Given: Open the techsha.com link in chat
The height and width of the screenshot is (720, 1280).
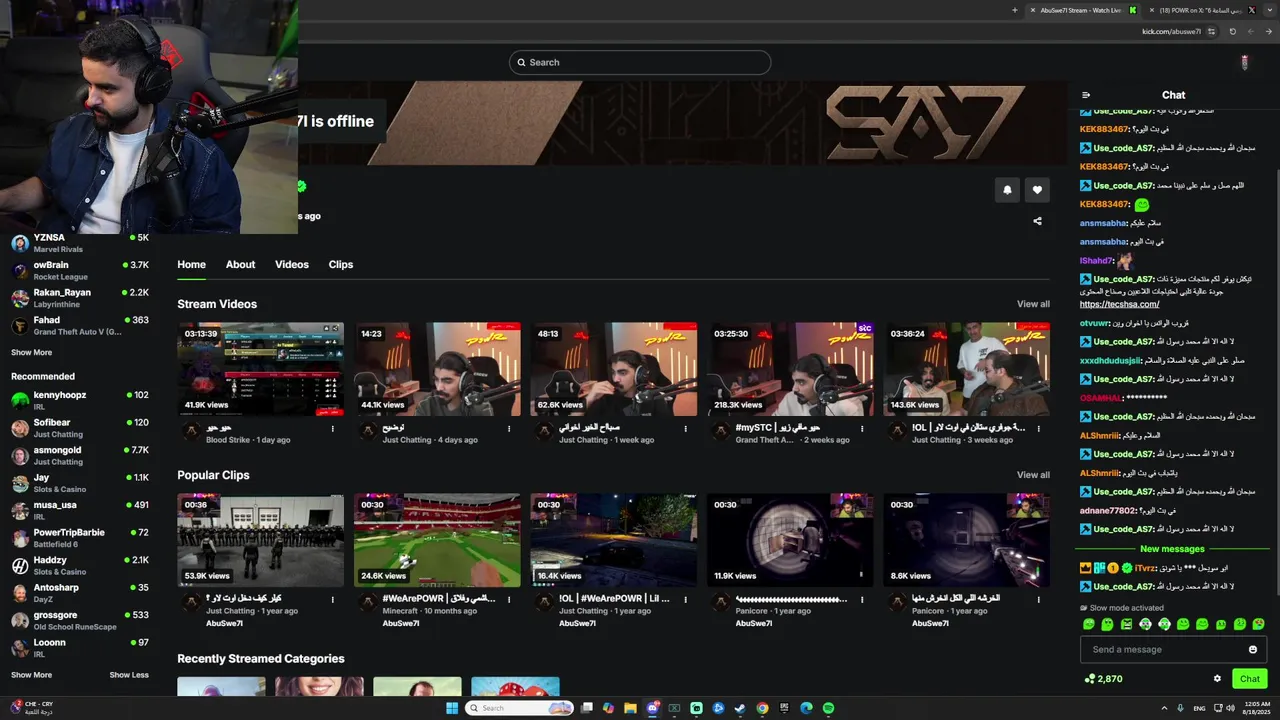Looking at the screenshot, I should tap(1119, 304).
